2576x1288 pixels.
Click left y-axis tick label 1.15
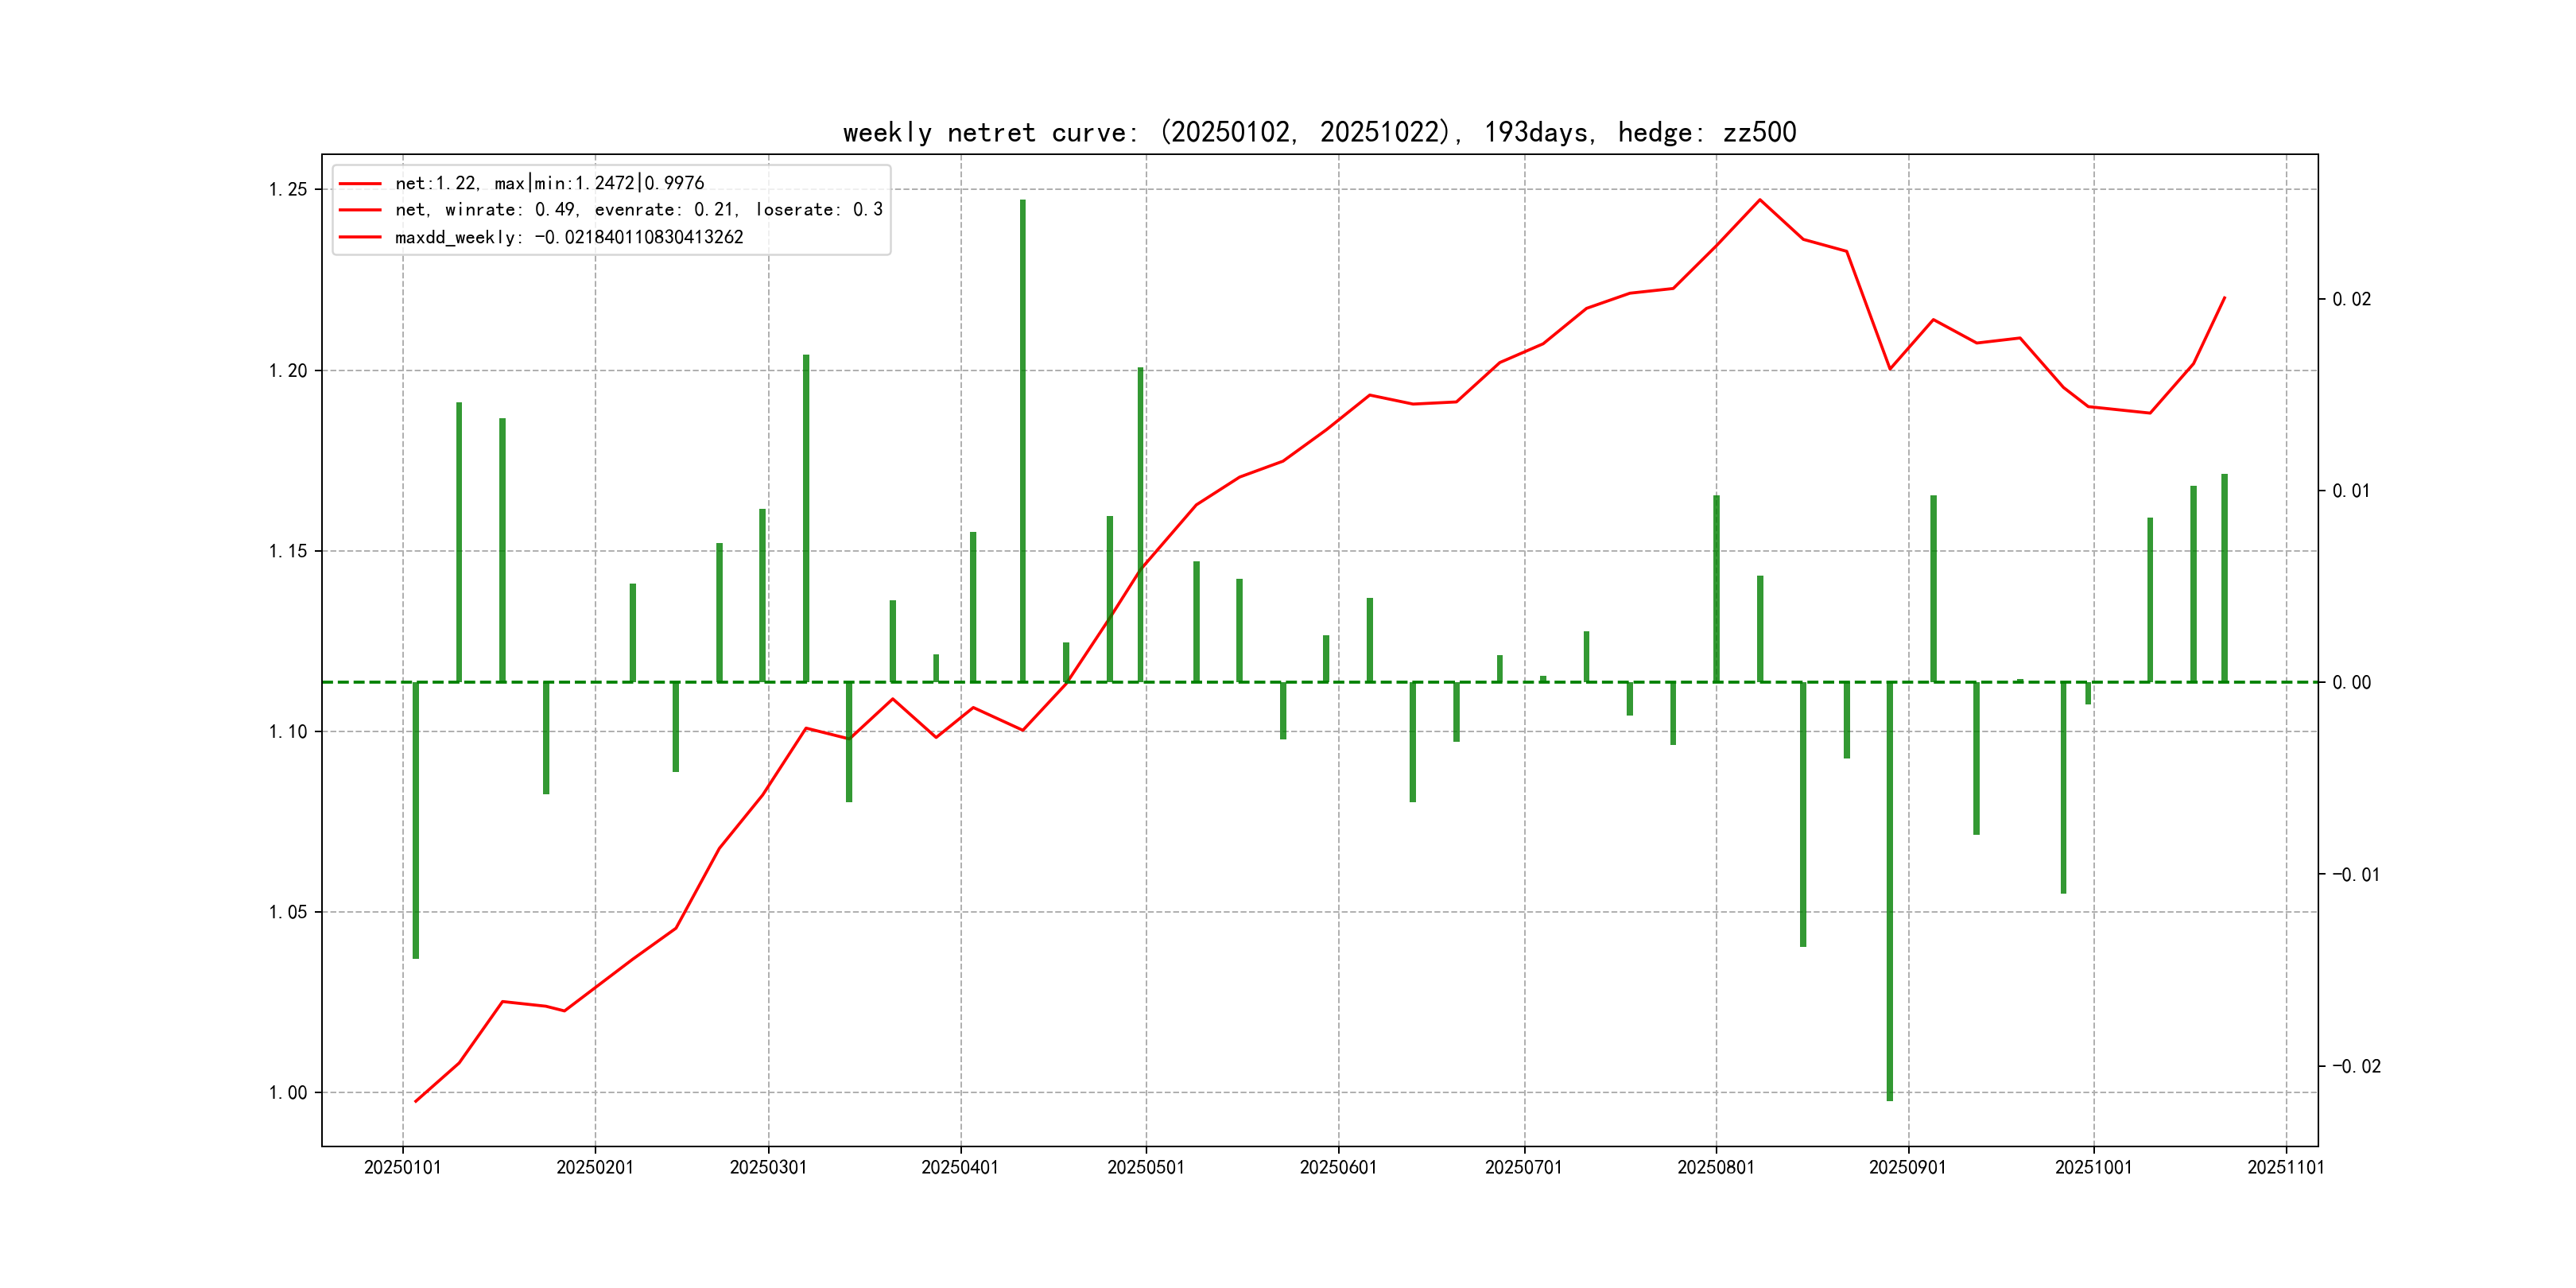288,551
